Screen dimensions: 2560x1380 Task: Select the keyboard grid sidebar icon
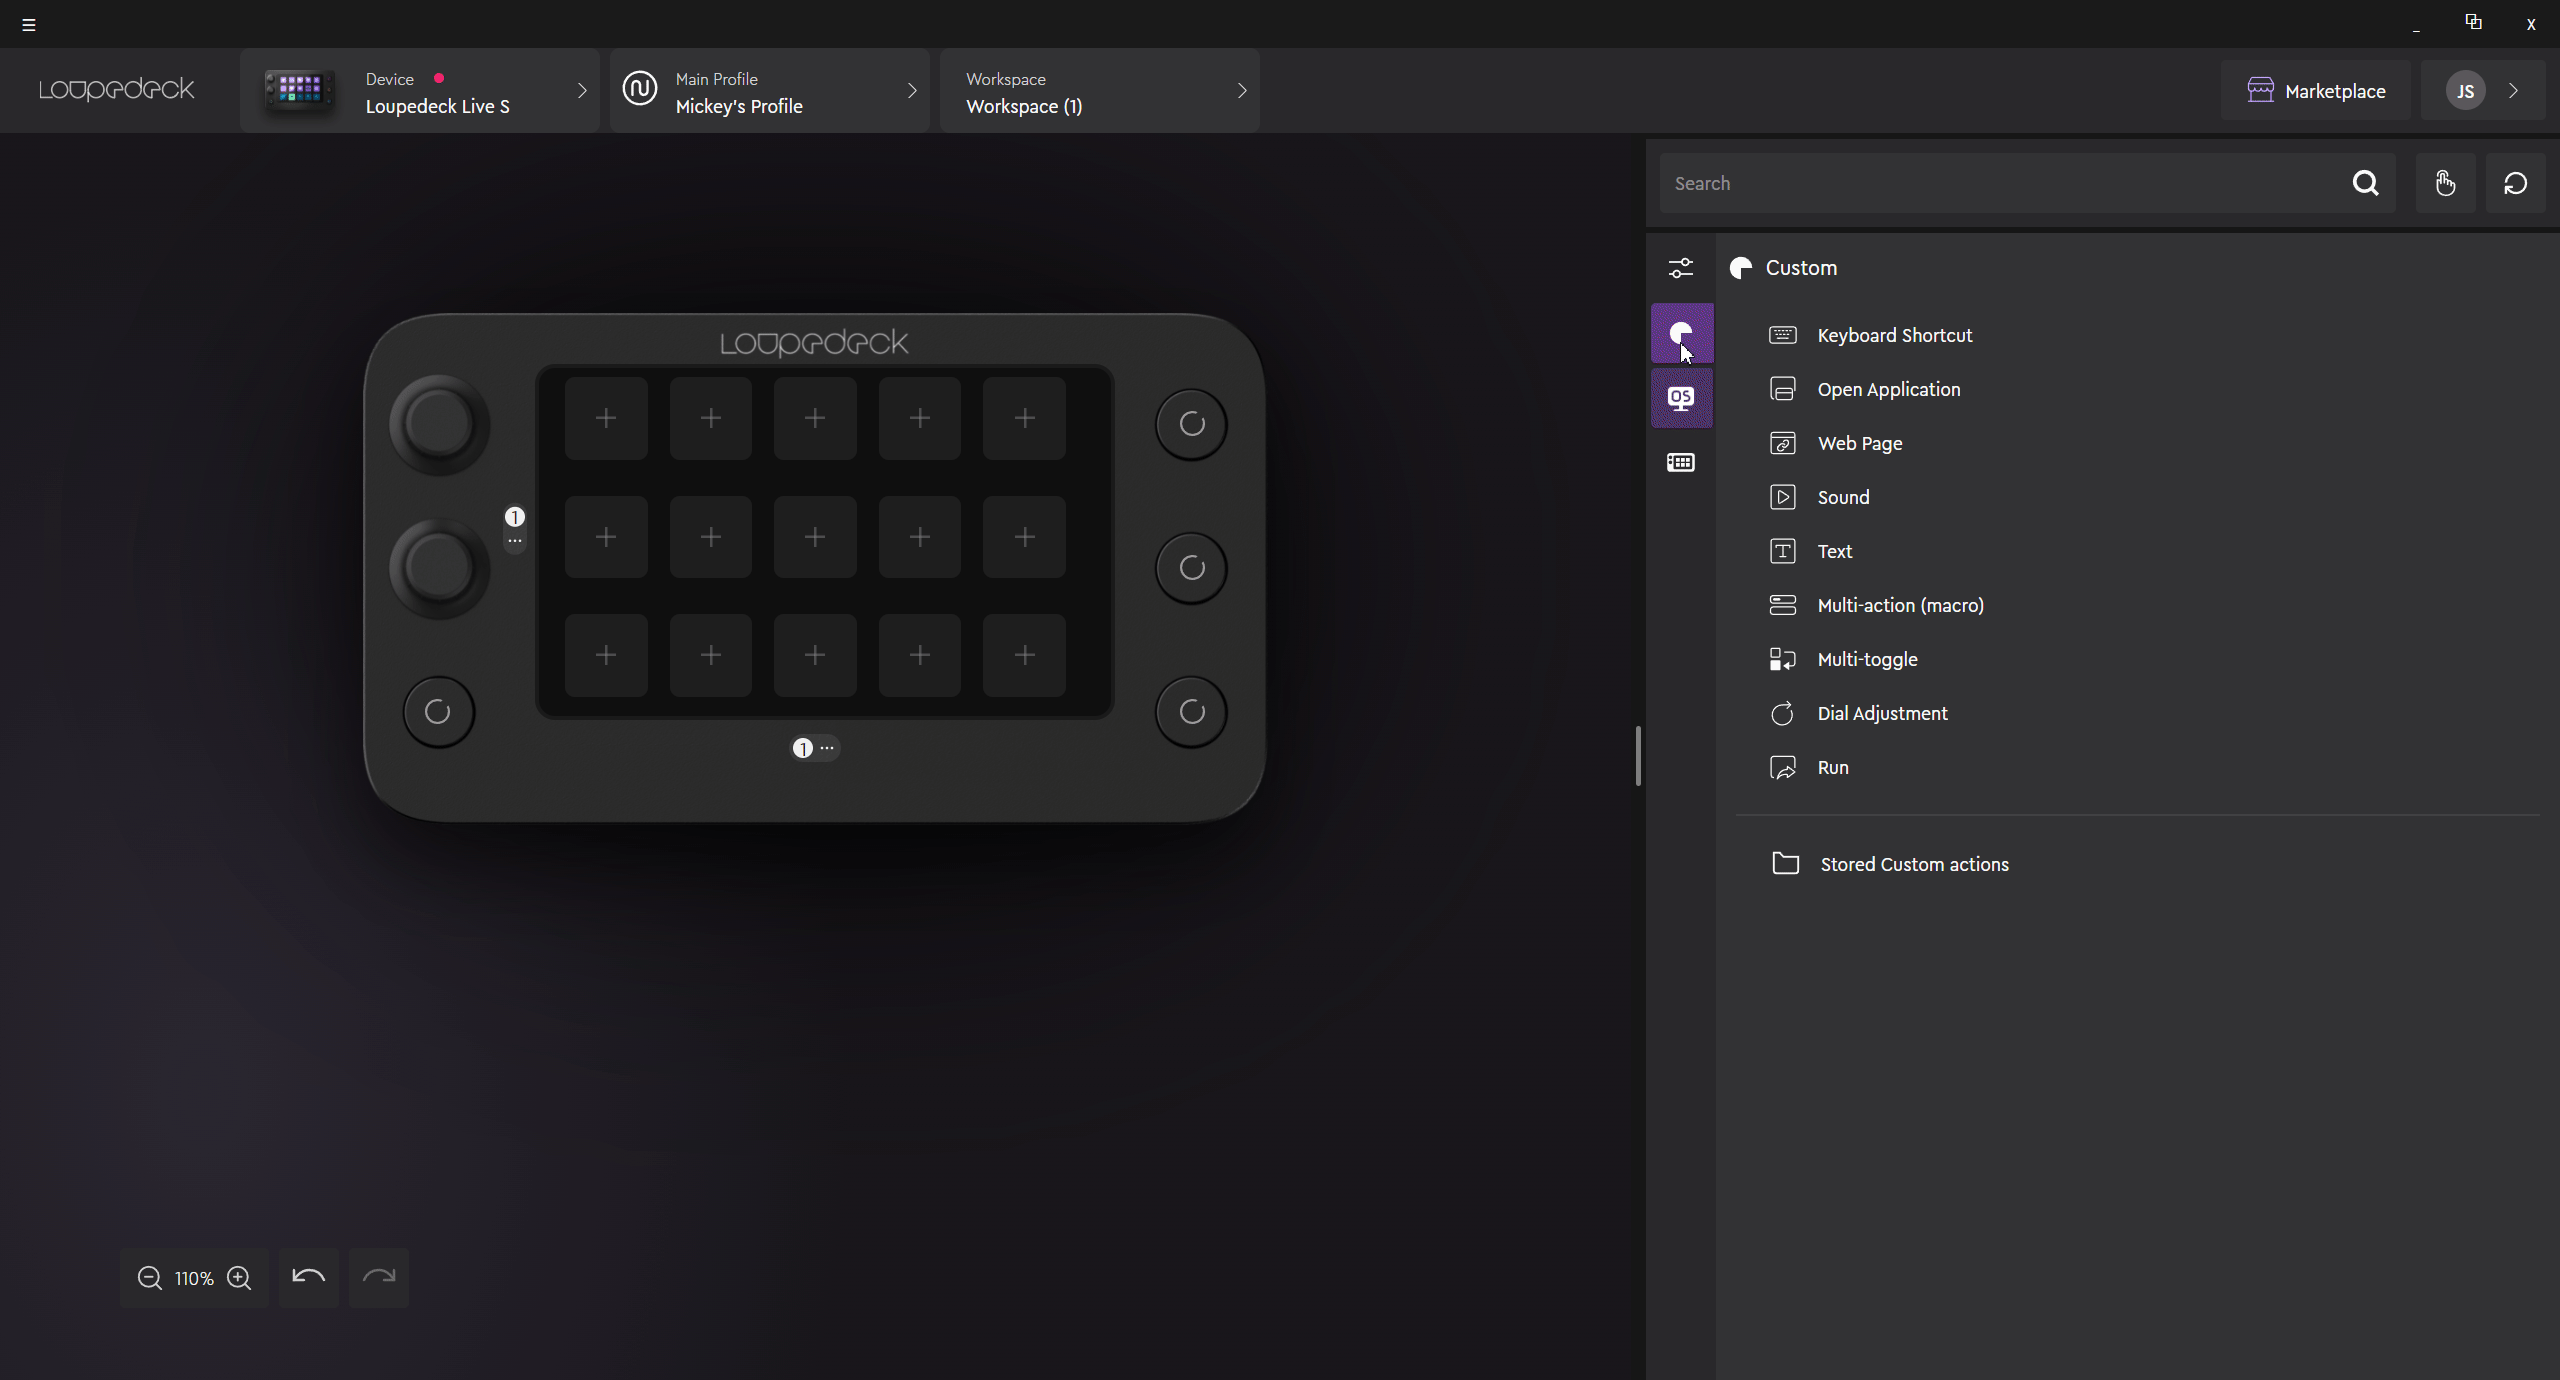tap(1681, 463)
